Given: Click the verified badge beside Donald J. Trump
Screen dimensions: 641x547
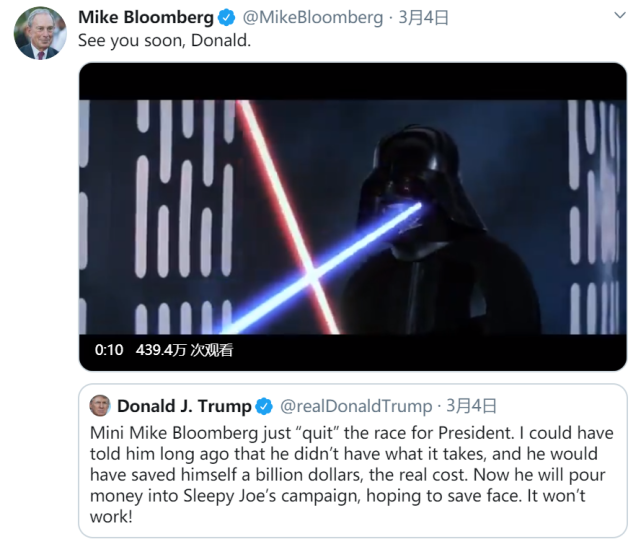Looking at the screenshot, I should point(264,406).
